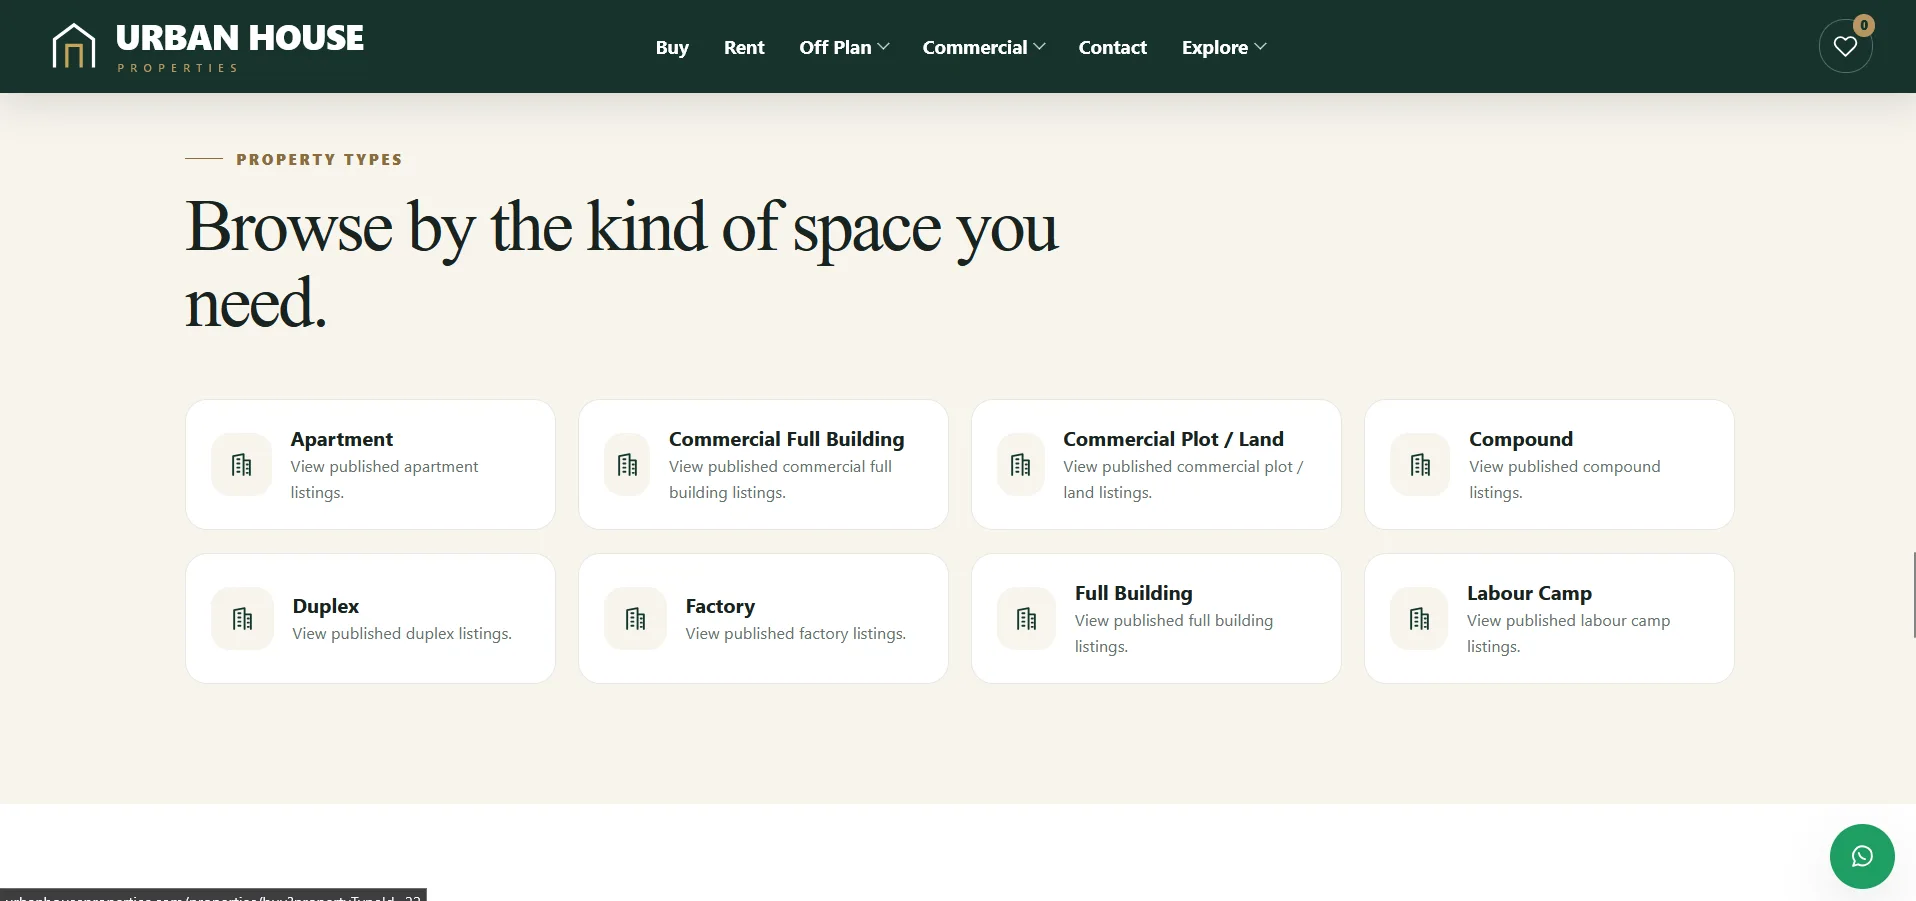Expand the Off Plan dropdown chevron

(884, 47)
